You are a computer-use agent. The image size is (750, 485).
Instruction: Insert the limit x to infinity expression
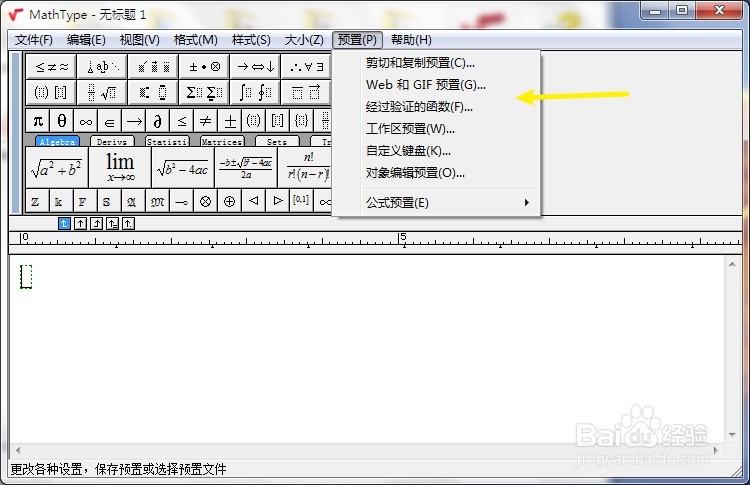point(120,167)
